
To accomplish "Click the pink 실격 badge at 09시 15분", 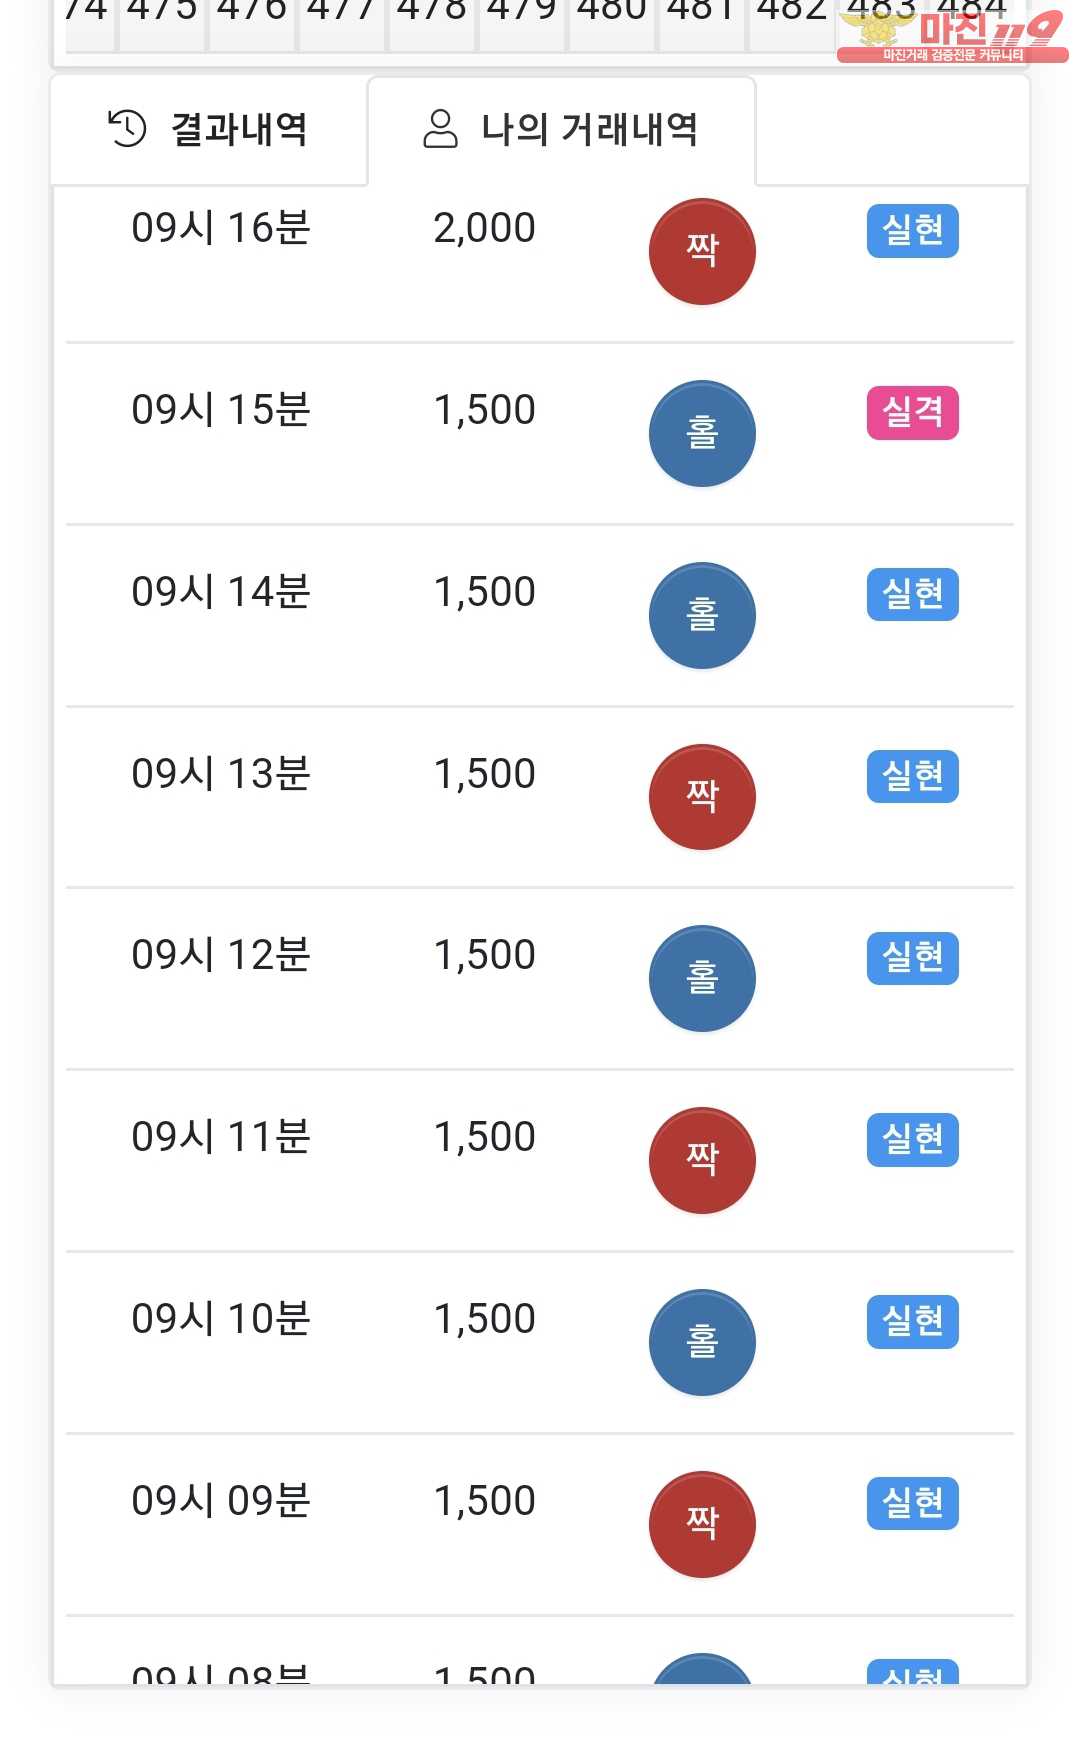I will 912,412.
